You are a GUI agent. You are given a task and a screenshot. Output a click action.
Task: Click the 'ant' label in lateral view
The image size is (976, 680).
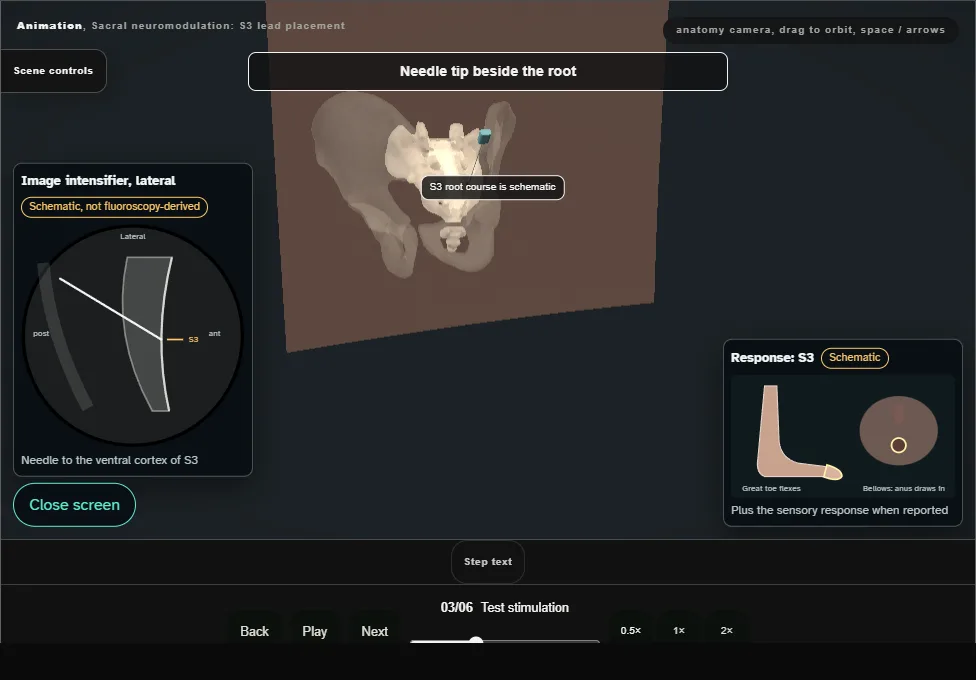tap(214, 334)
